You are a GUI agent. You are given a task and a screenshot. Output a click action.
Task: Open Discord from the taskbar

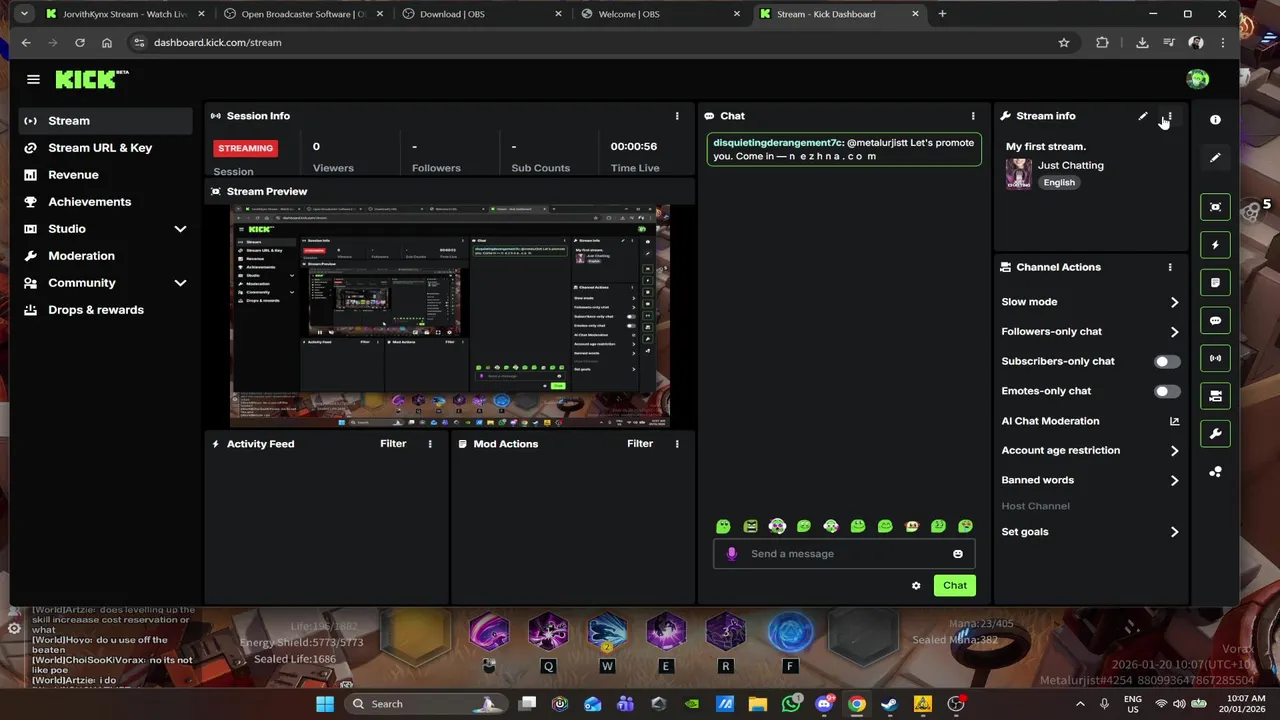(x=824, y=704)
